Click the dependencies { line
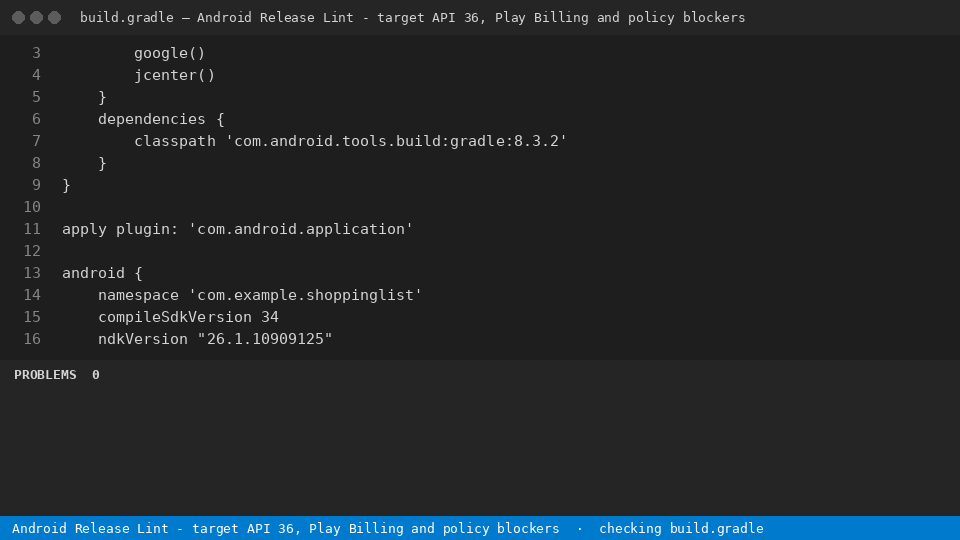Image resolution: width=960 pixels, height=540 pixels. point(161,119)
